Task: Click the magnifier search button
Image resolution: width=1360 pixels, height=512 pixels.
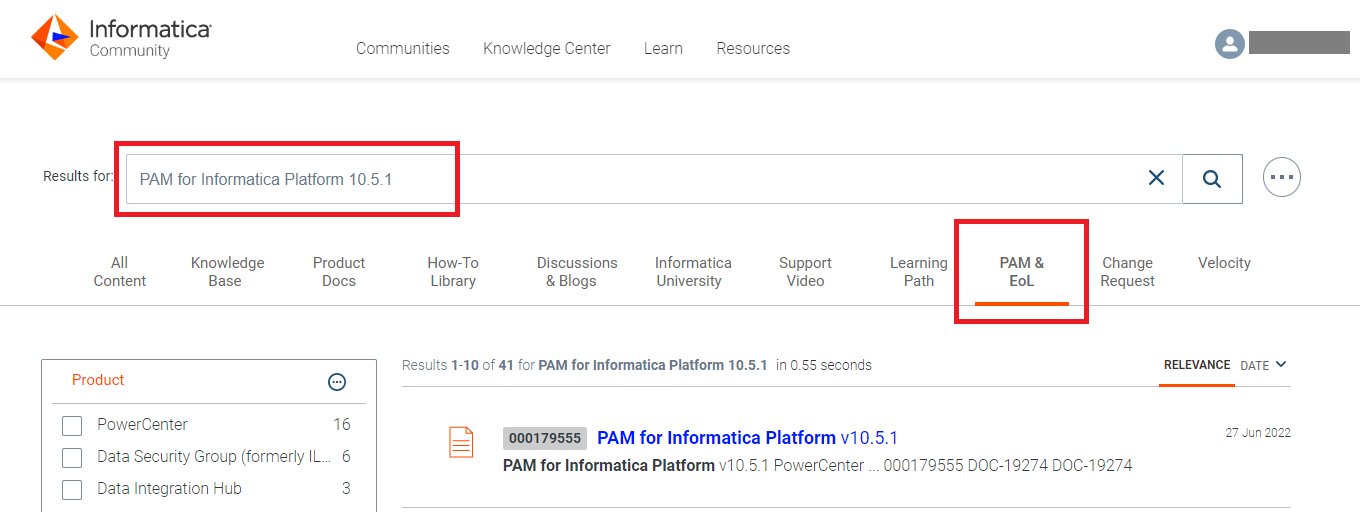Action: 1212,179
